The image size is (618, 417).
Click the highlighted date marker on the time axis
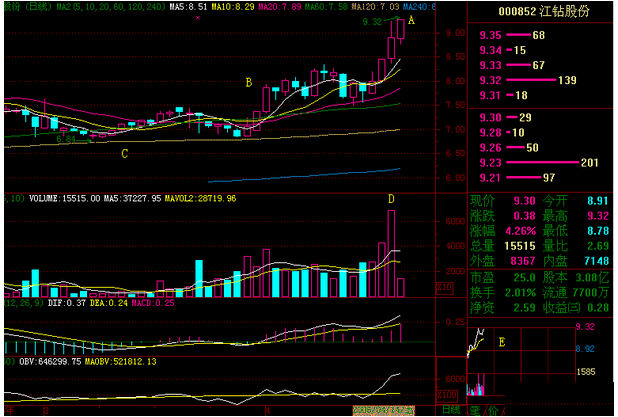pos(383,410)
